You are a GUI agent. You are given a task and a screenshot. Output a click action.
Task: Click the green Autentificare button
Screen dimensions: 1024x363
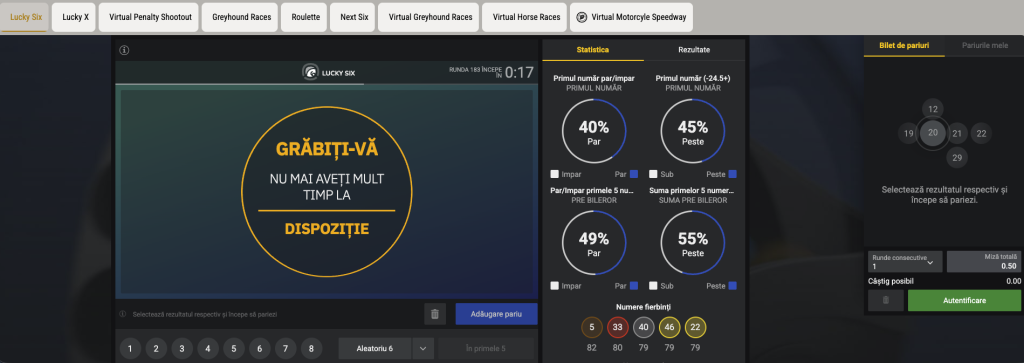coord(965,300)
